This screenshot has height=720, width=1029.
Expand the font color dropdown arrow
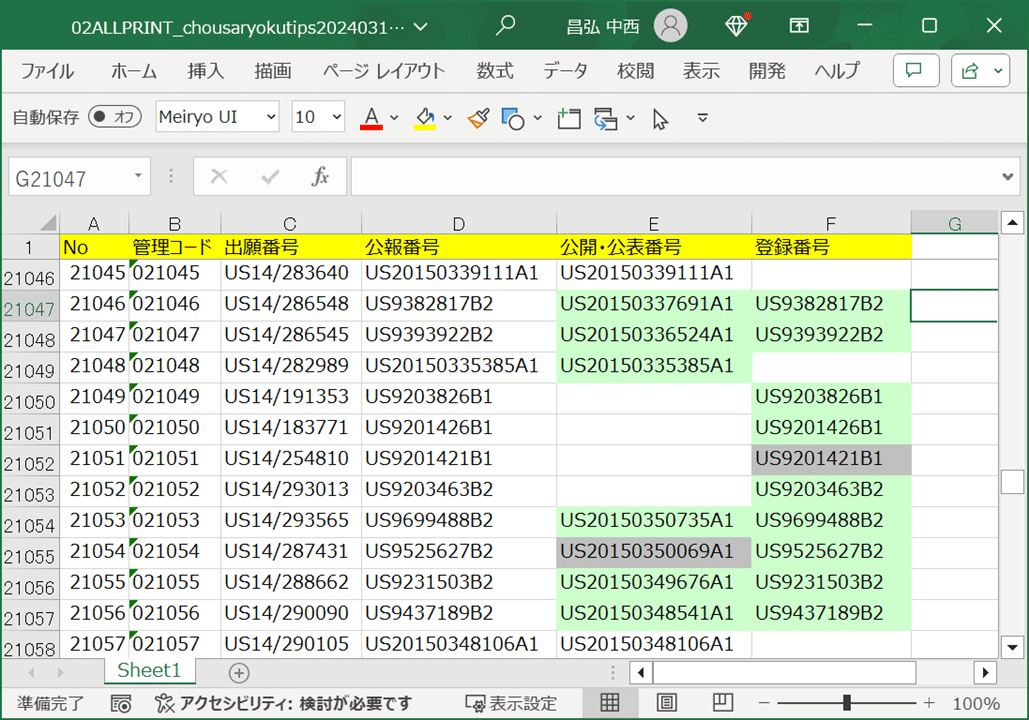click(x=394, y=118)
